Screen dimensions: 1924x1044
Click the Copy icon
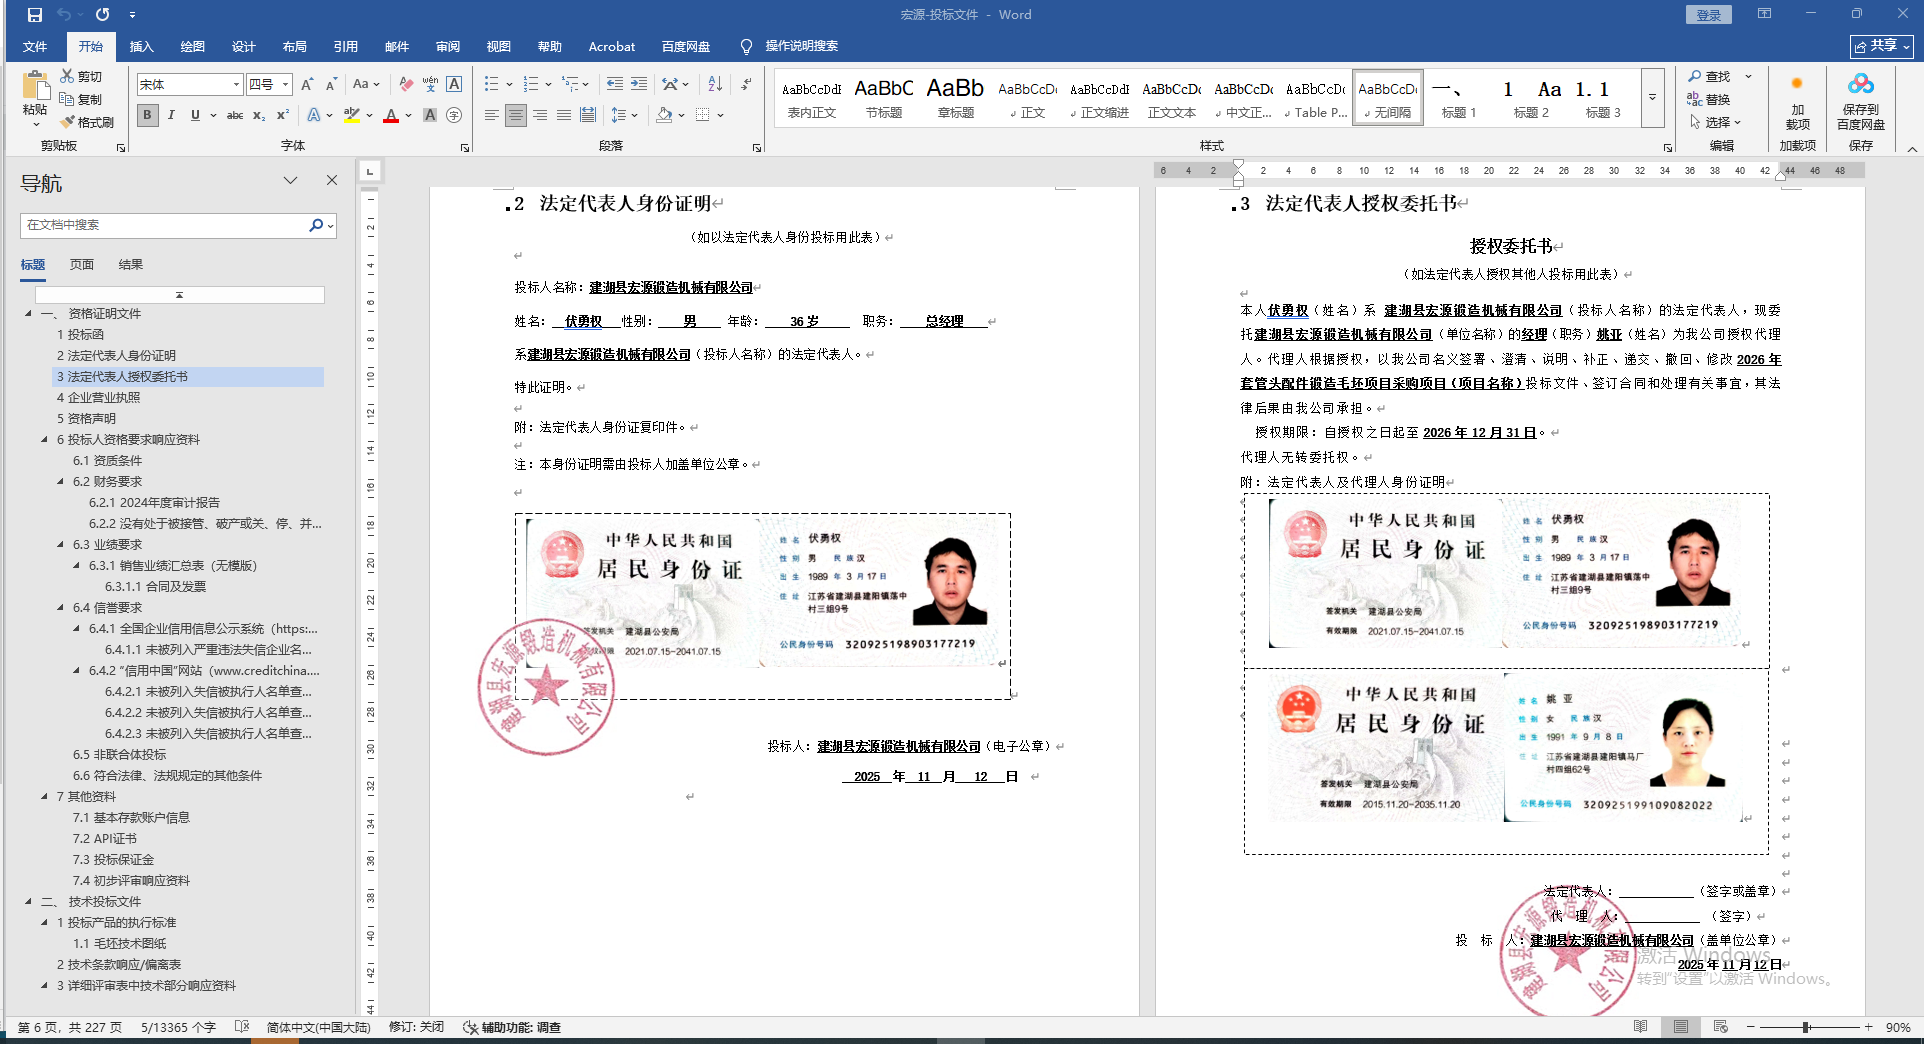click(x=67, y=99)
